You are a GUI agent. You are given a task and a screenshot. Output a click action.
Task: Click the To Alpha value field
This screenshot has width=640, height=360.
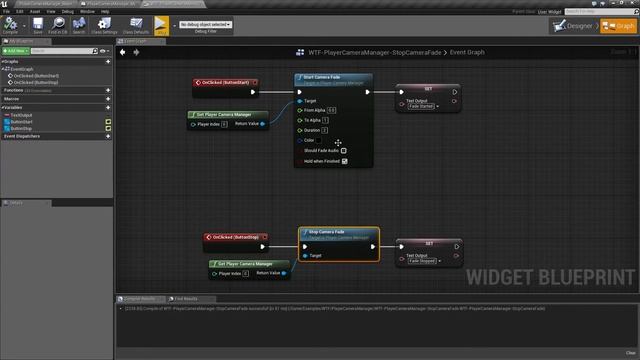[325, 120]
